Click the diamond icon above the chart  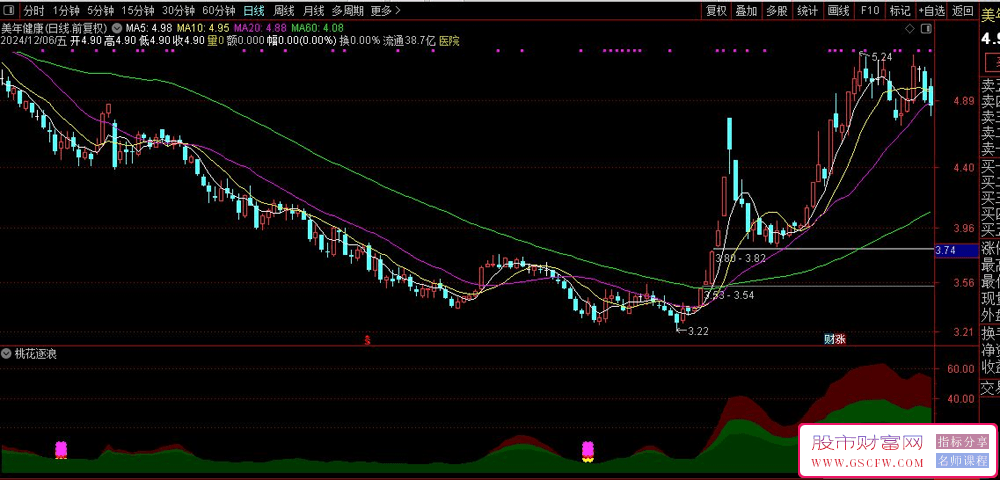(x=910, y=29)
